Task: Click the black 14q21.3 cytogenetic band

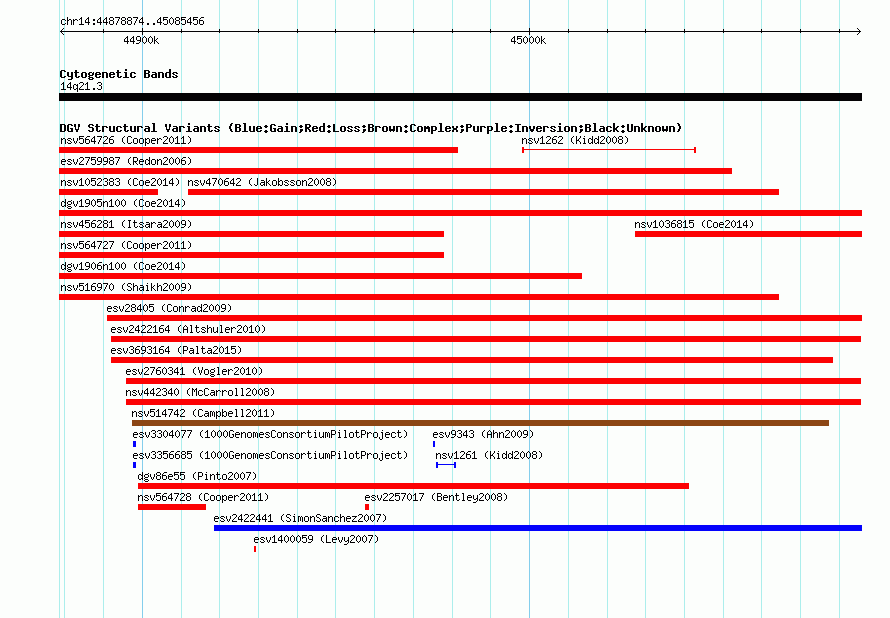Action: (460, 97)
